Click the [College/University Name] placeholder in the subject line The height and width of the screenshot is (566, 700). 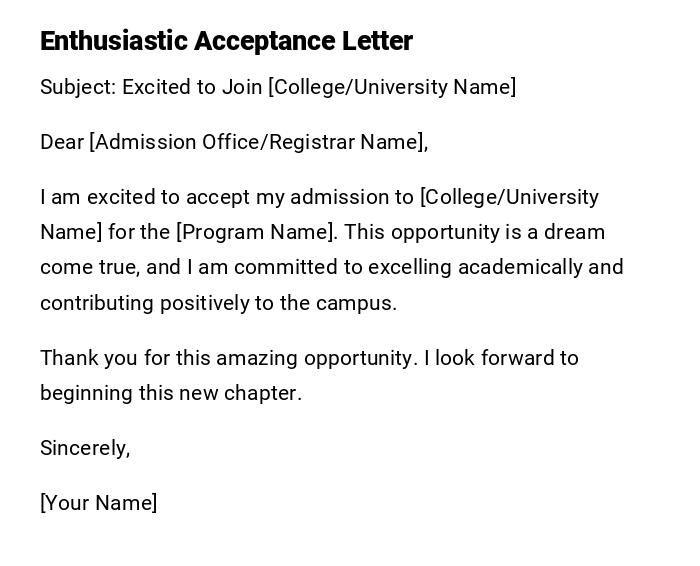pyautogui.click(x=392, y=87)
